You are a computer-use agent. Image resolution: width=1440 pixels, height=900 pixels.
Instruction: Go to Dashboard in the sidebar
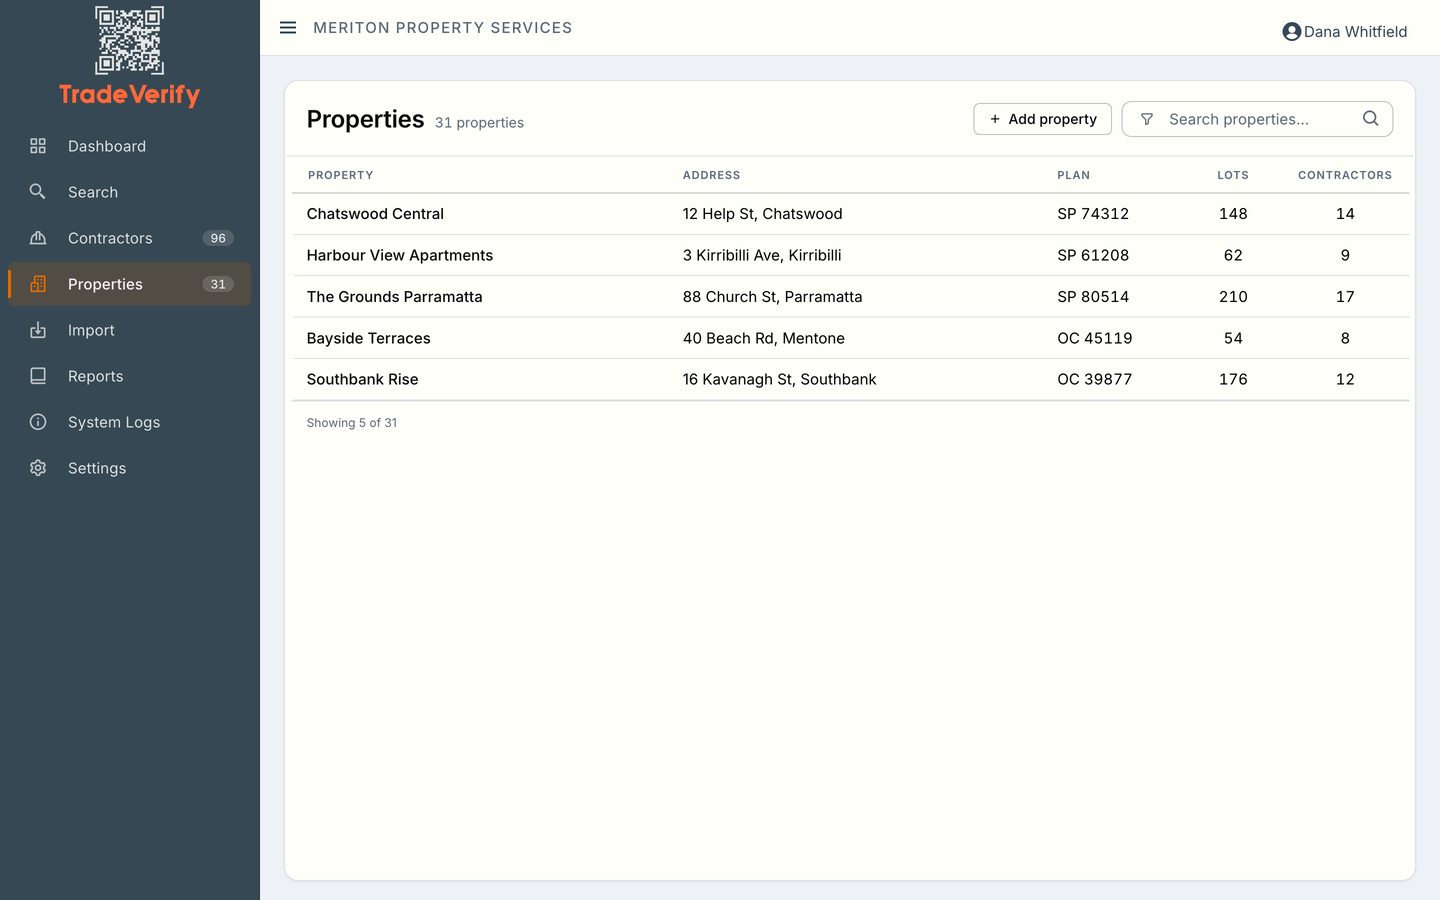(130, 146)
